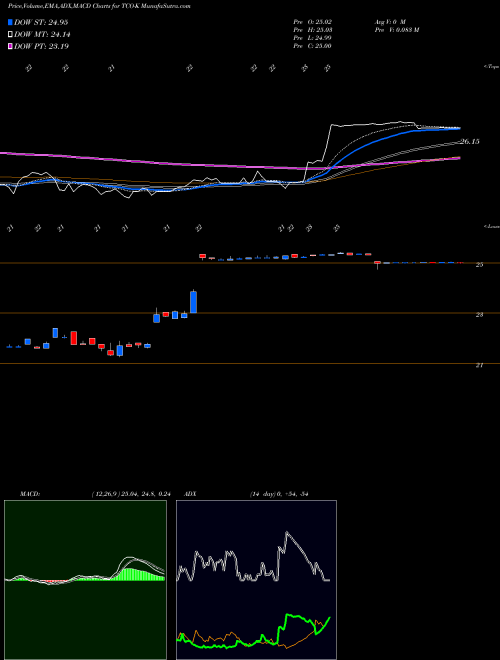This screenshot has height=660, width=500.
Task: Click the 'Pre O: 25.02' open value
Action: pyautogui.click(x=312, y=21)
